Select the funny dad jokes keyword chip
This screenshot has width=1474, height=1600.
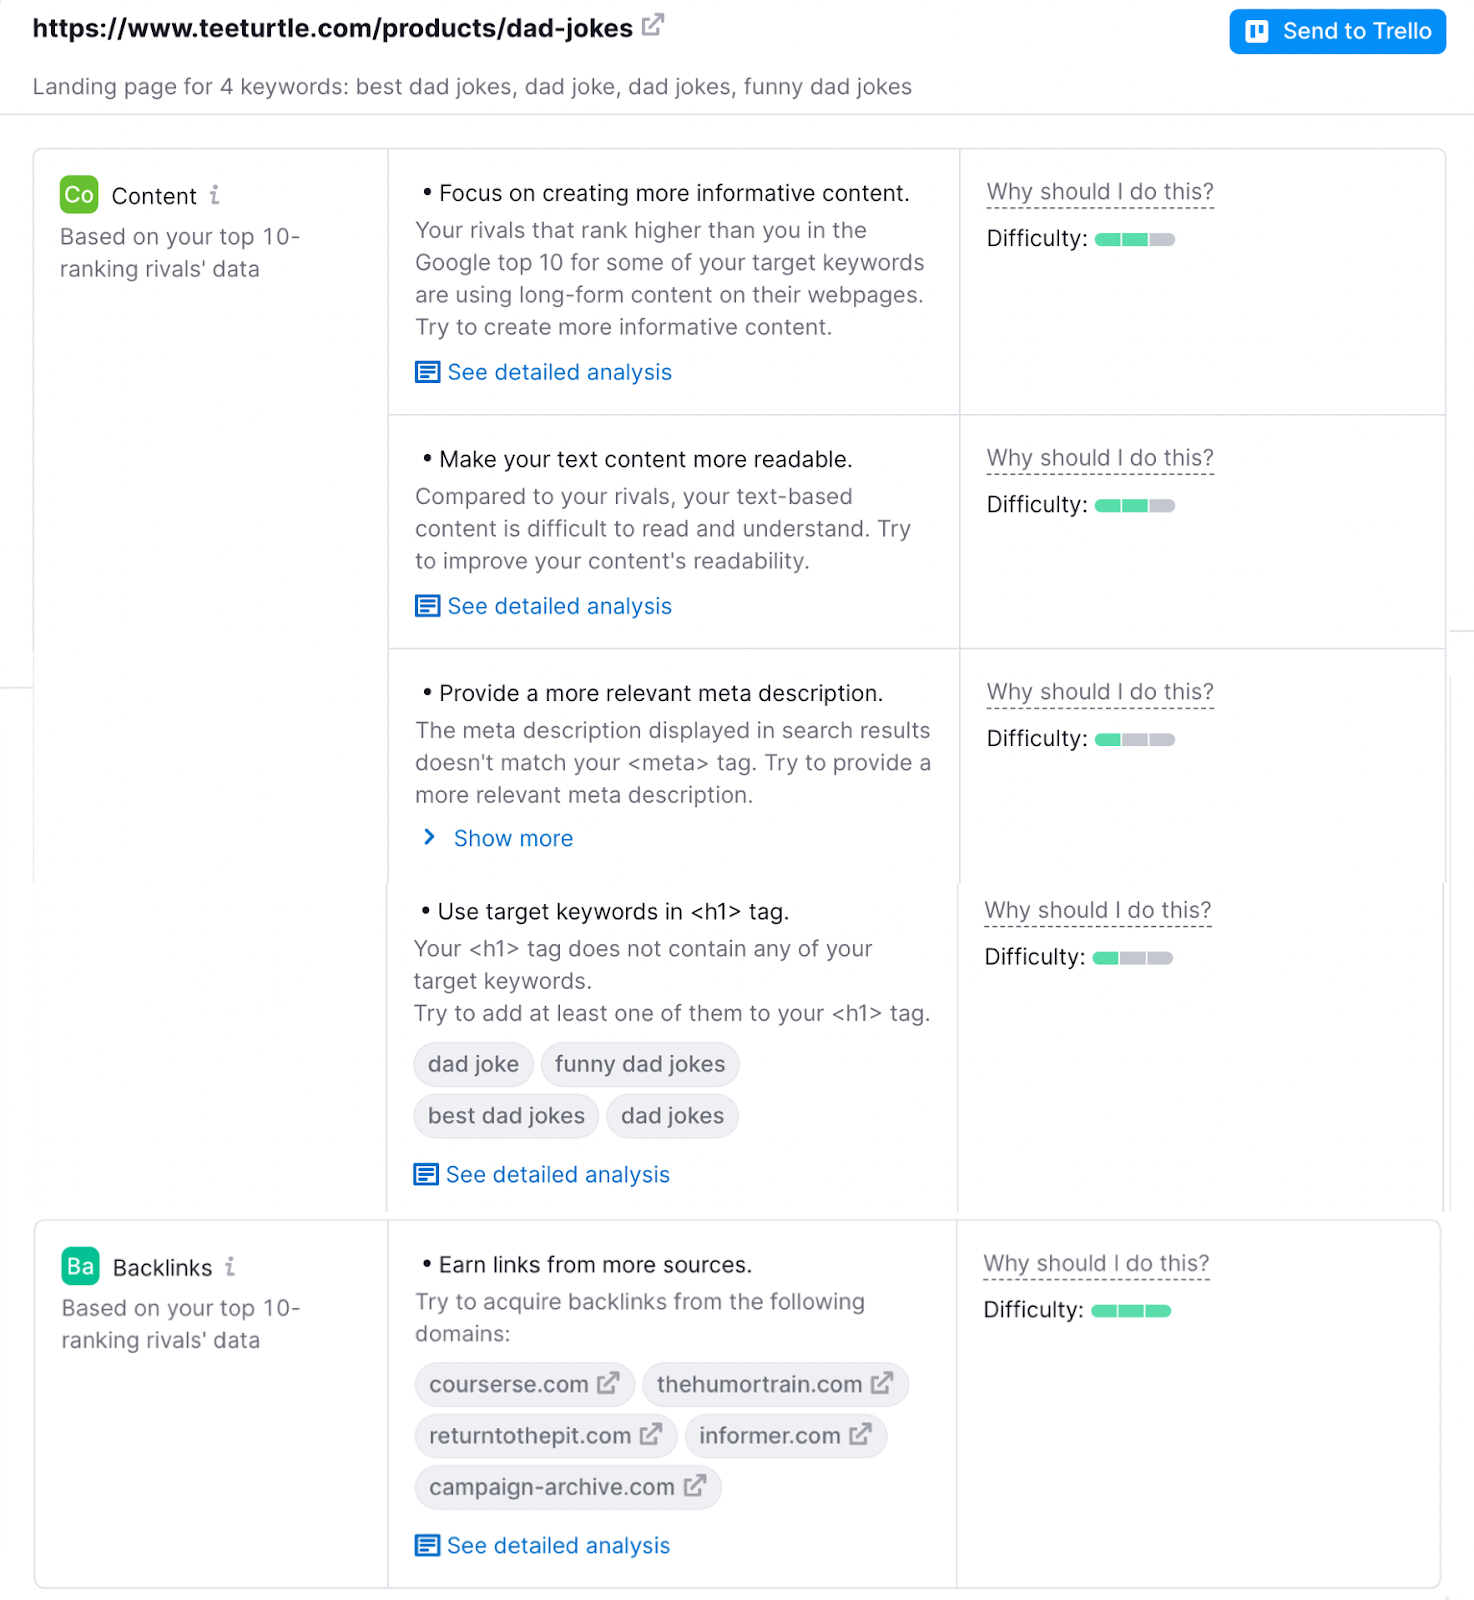640,1064
